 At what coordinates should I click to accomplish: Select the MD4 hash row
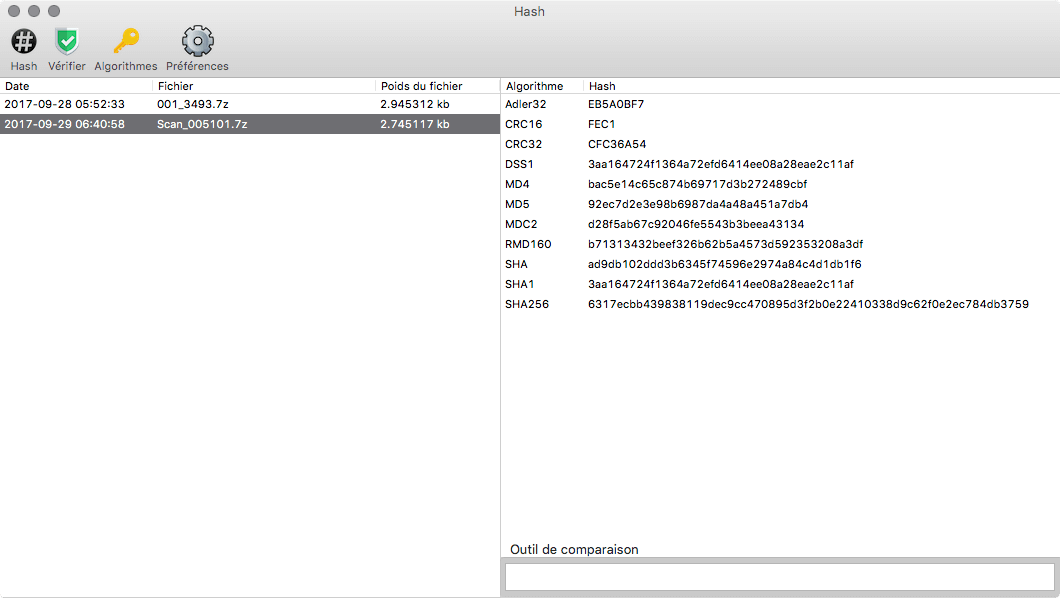pos(780,184)
